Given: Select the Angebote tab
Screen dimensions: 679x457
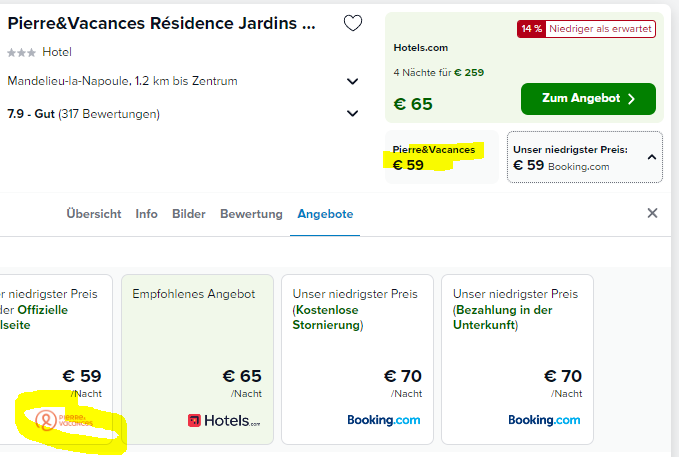Looking at the screenshot, I should [x=325, y=214].
